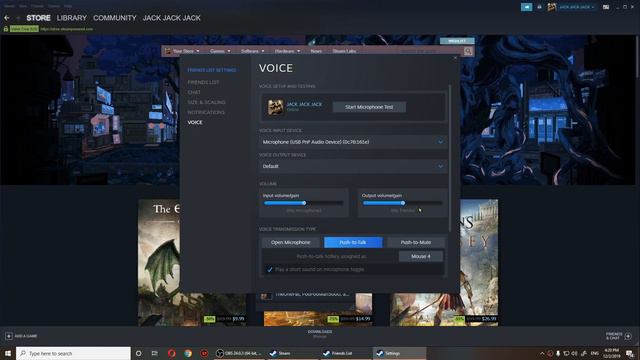Switch to the Friends List taskbar window
The image size is (640, 360).
[345, 353]
